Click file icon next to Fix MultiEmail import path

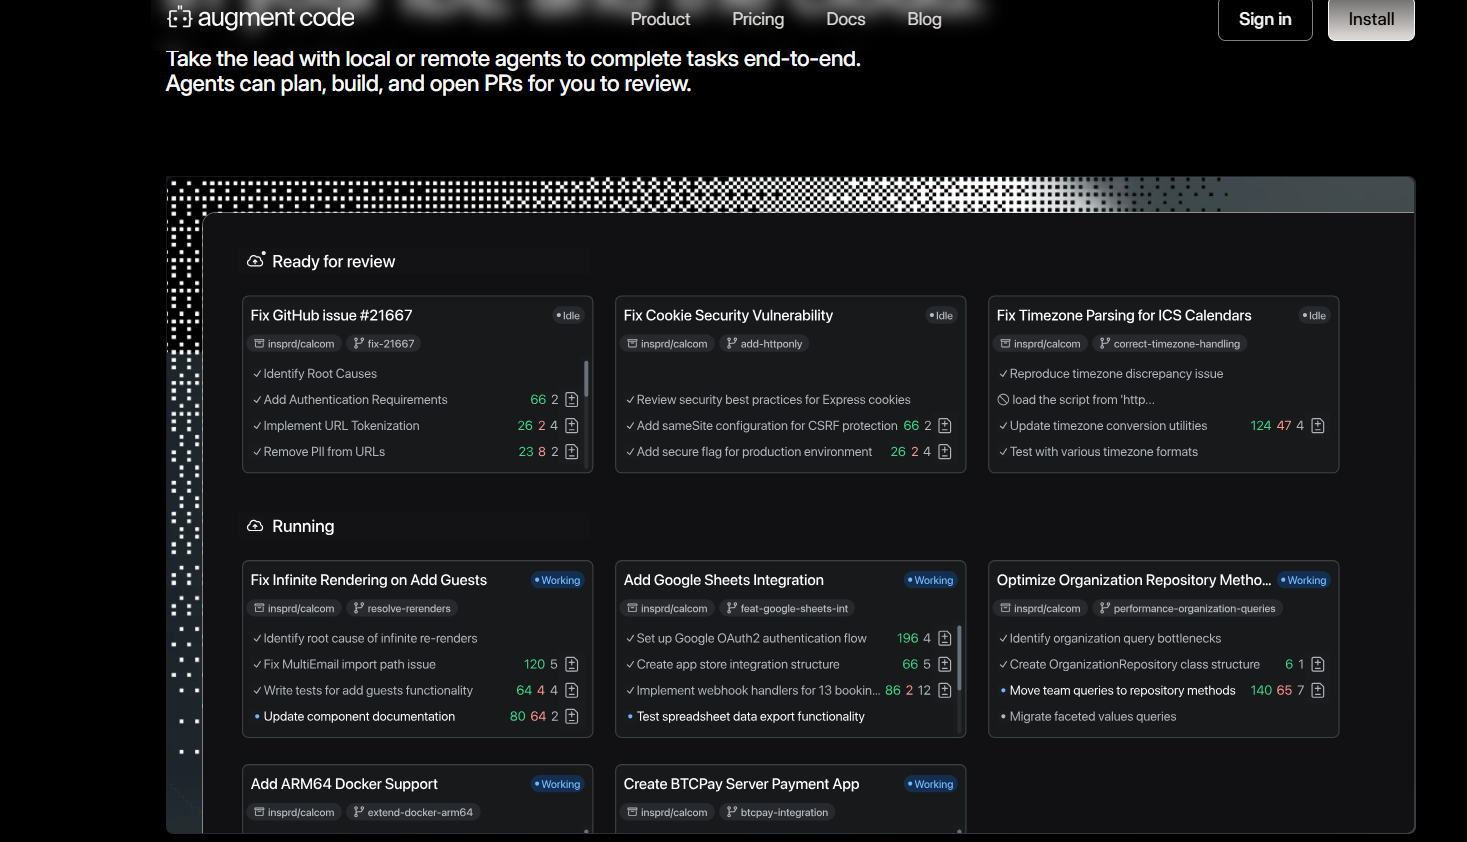tap(572, 665)
